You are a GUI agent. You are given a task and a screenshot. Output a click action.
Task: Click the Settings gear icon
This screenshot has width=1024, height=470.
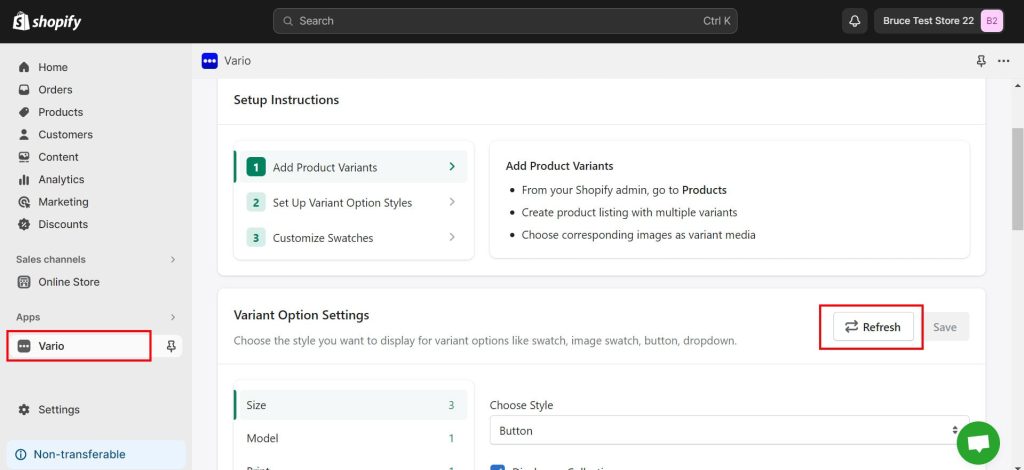24,409
